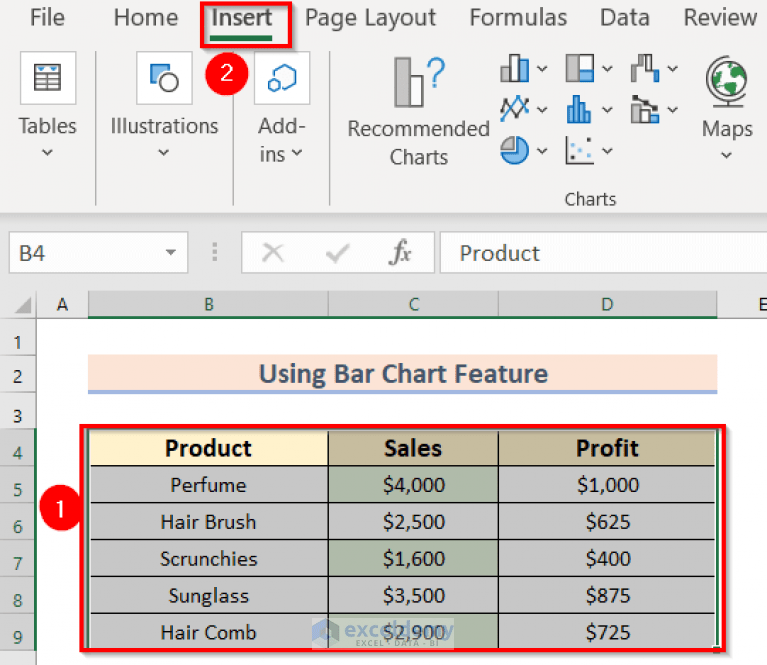
Task: Switch to the Insert tab
Action: (242, 18)
